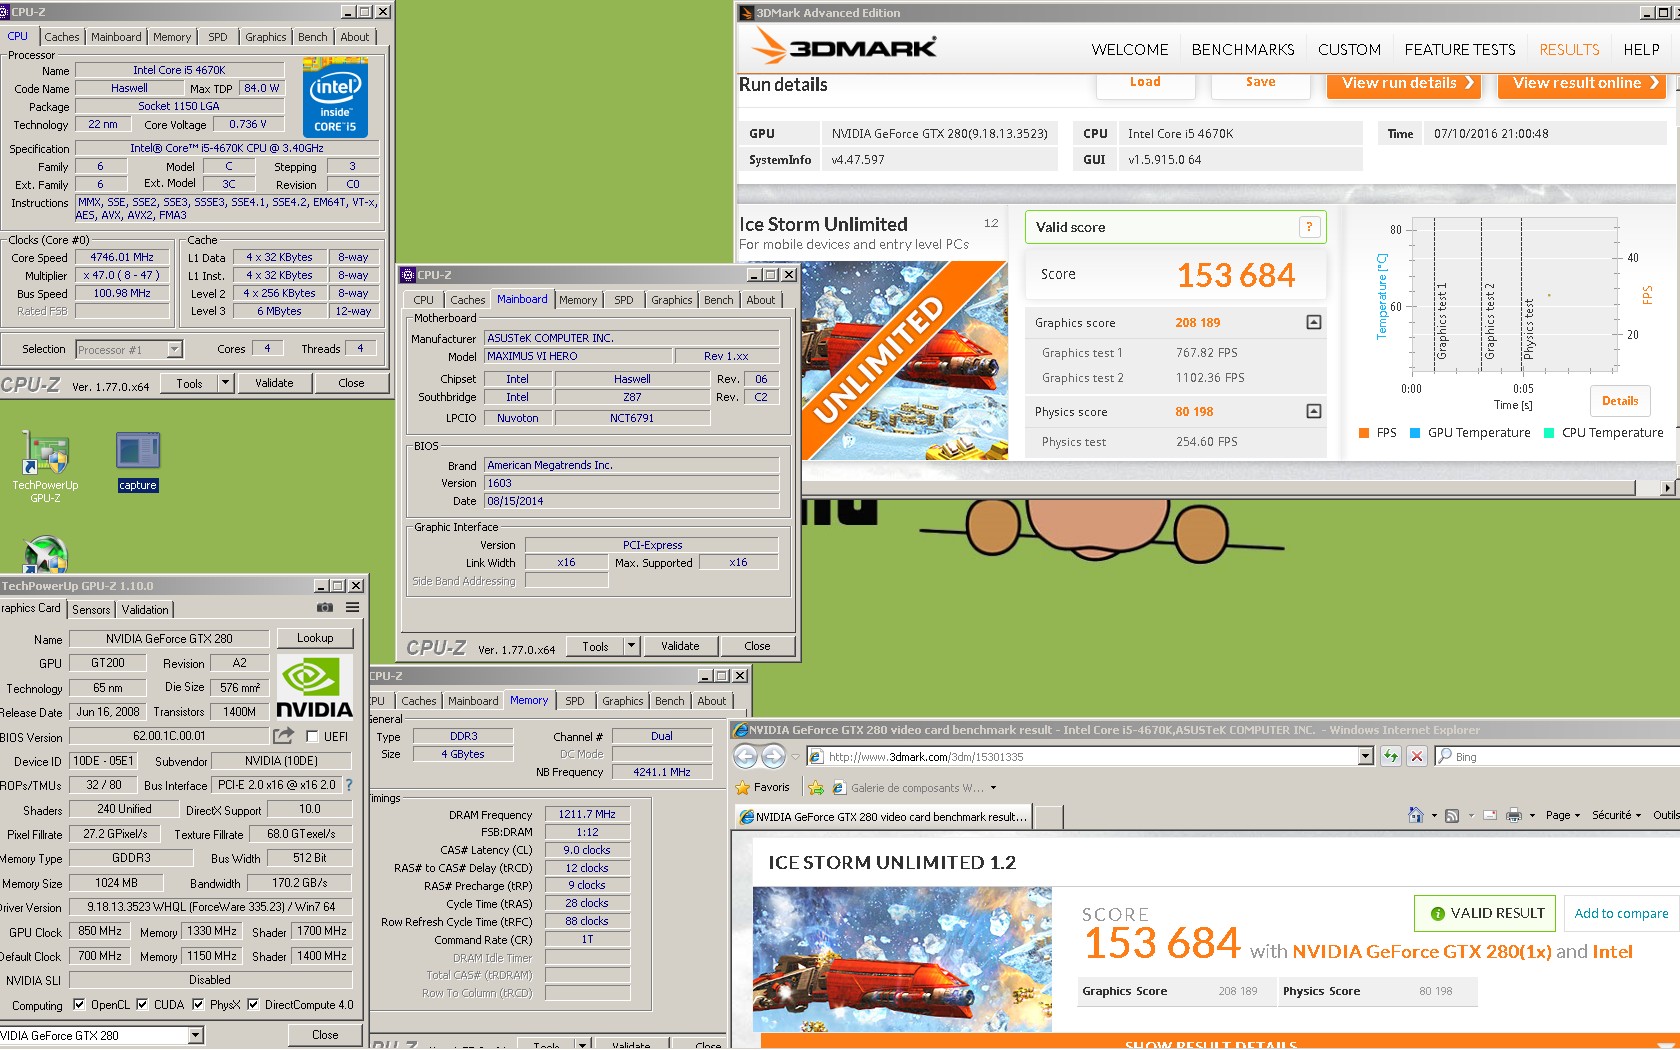Screen dimensions: 1680x1050
Task: Expand the IE address bar dropdown
Action: (1366, 756)
